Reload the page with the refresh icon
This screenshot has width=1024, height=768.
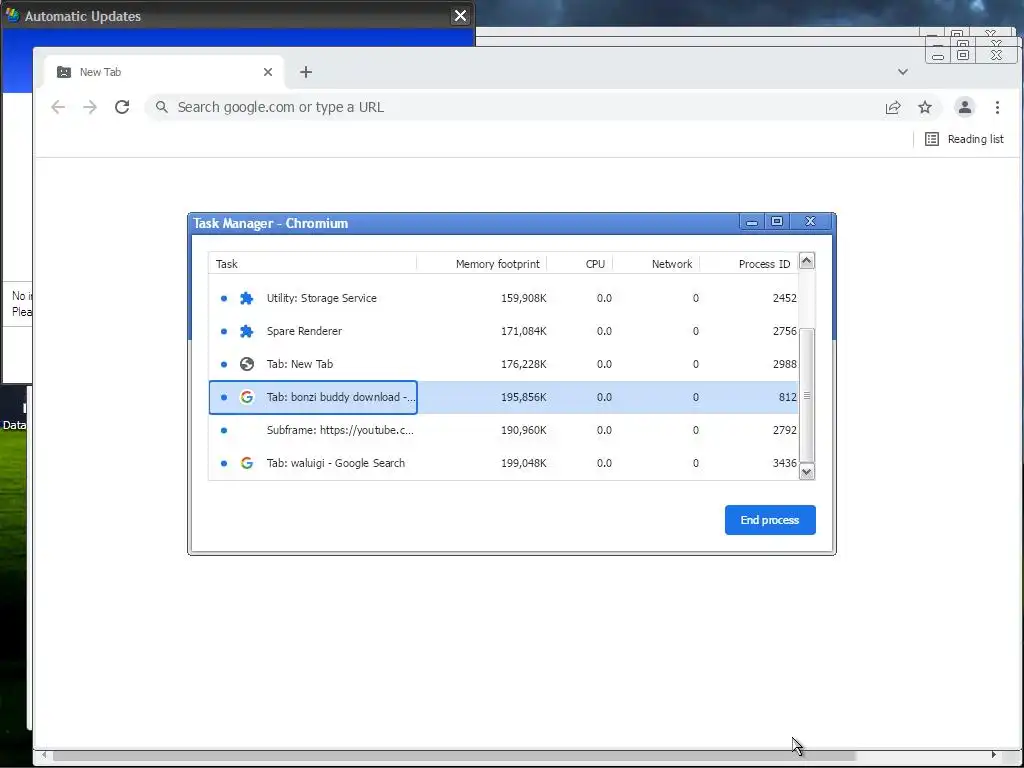[122, 107]
